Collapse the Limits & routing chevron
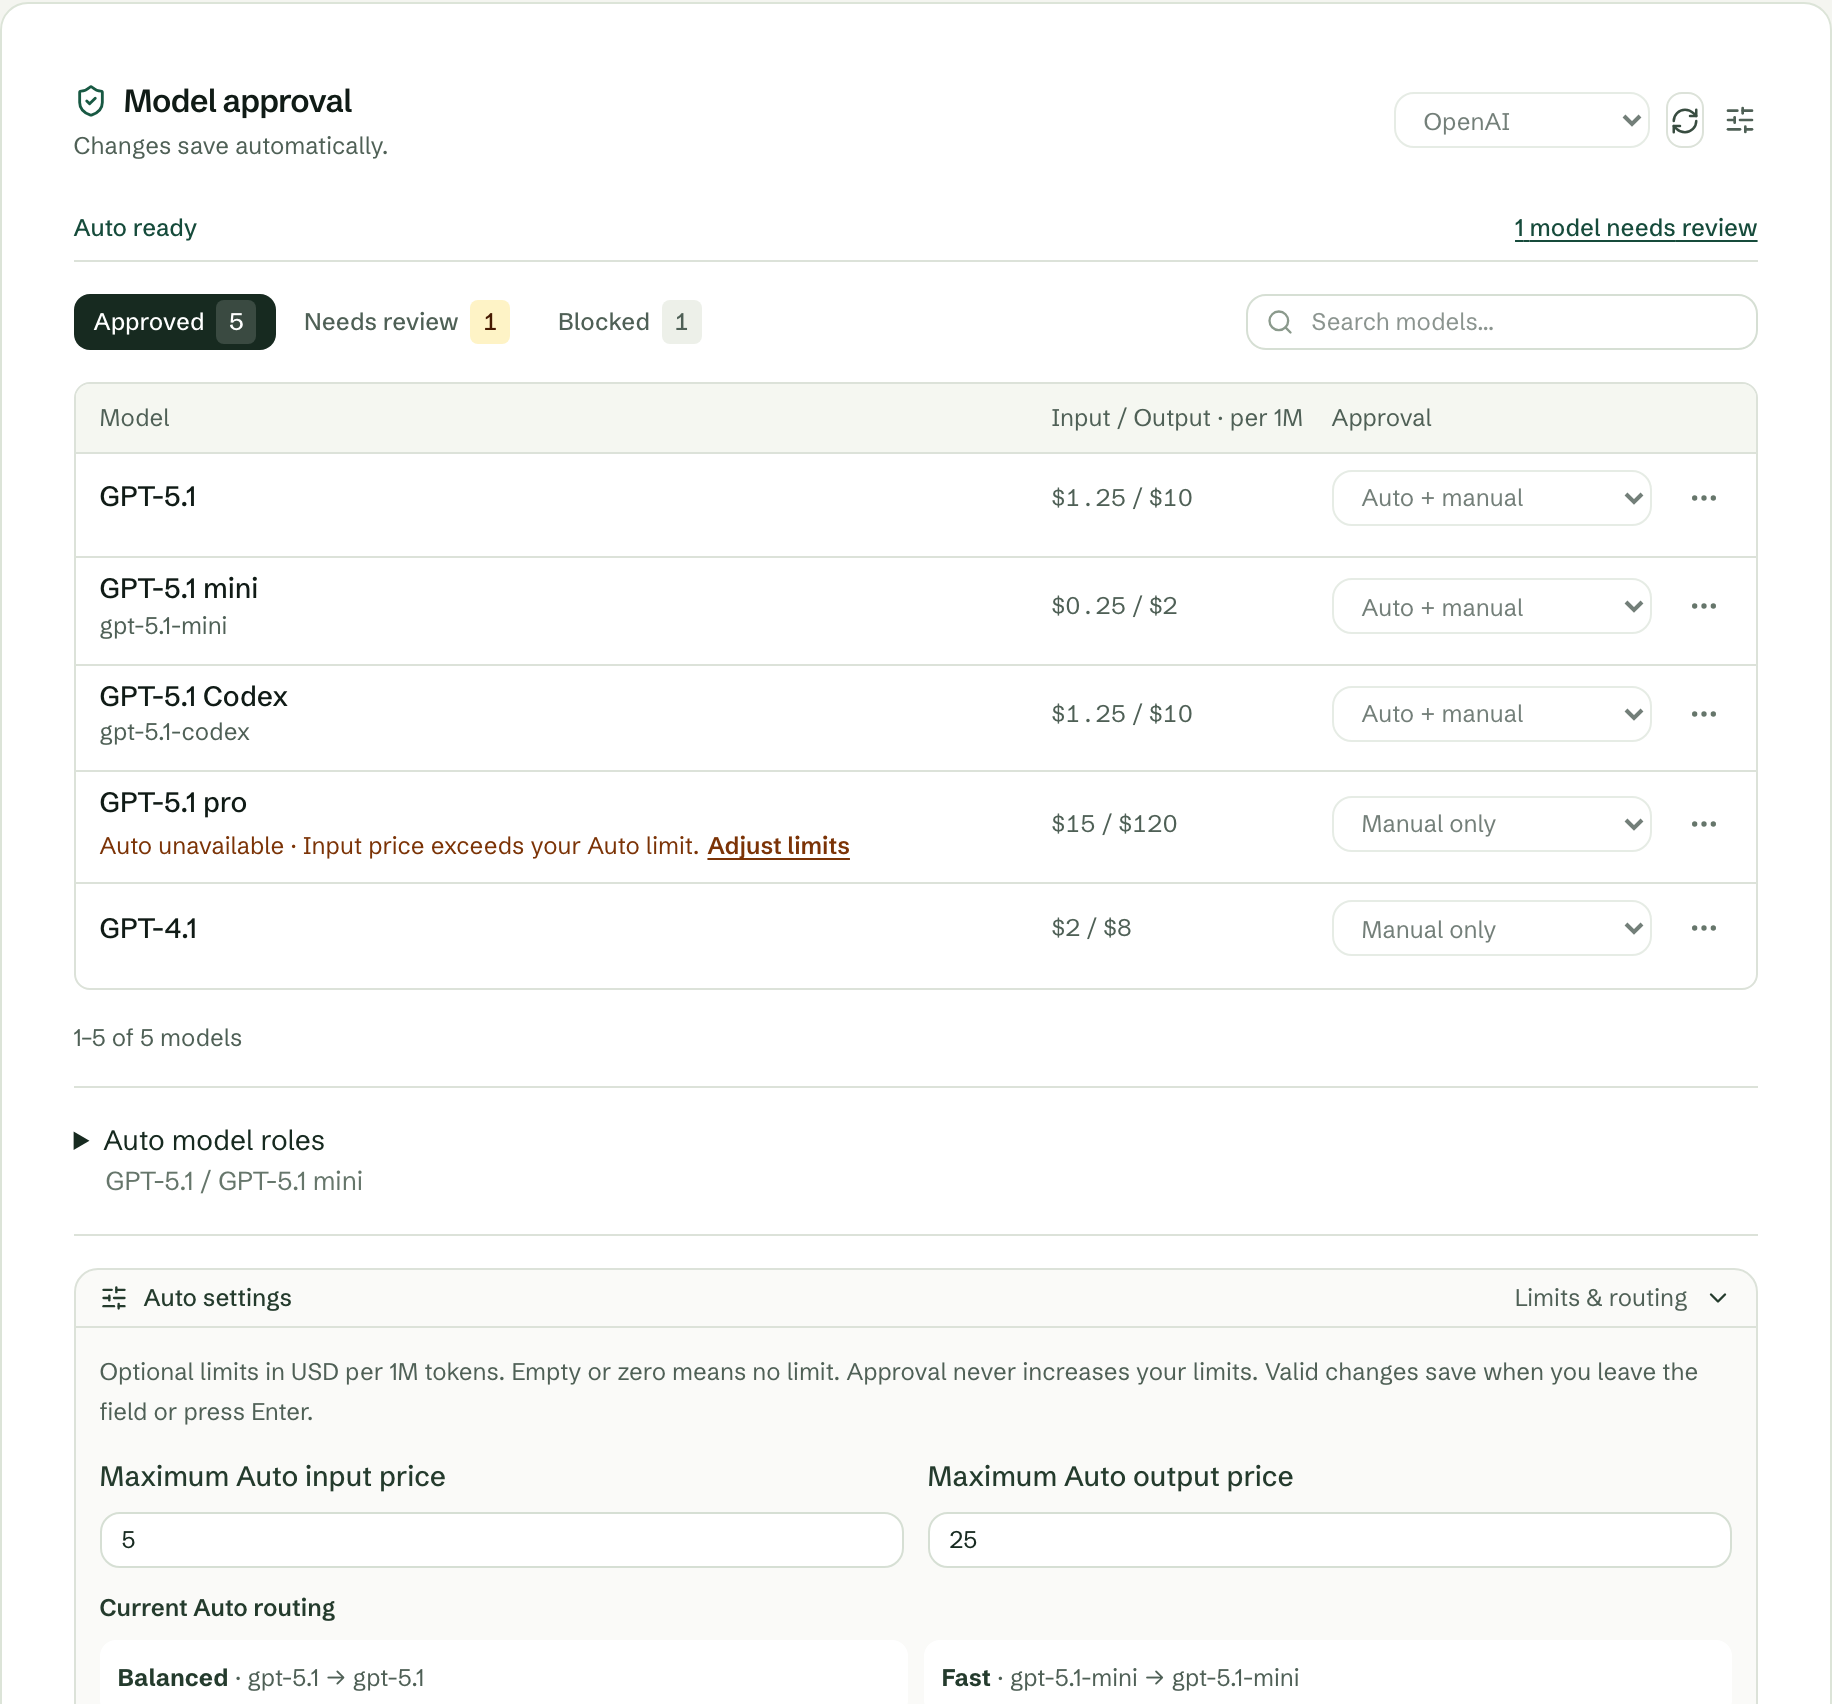1832x1704 pixels. (1718, 1298)
